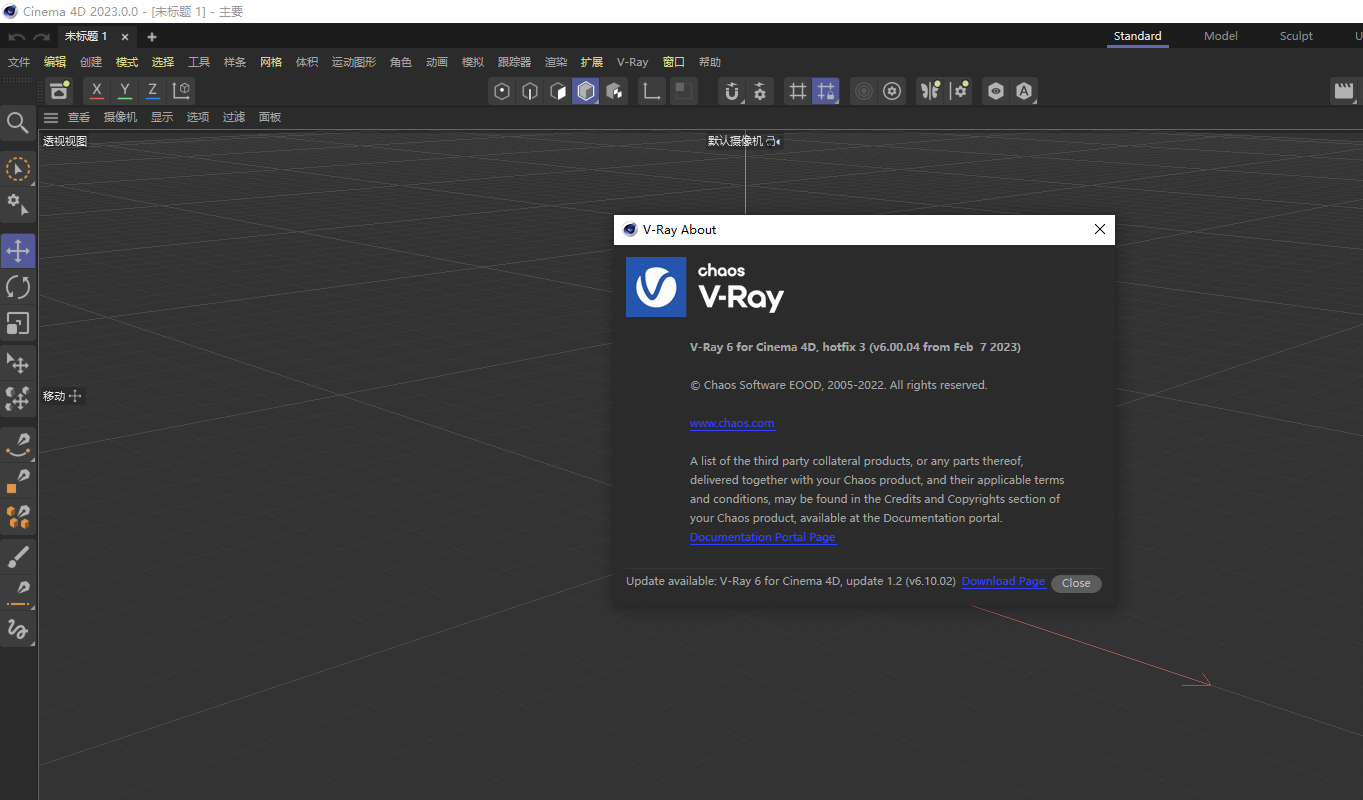Click the Axis modification icon
Viewport: 1363px width, 800px height.
point(651,91)
